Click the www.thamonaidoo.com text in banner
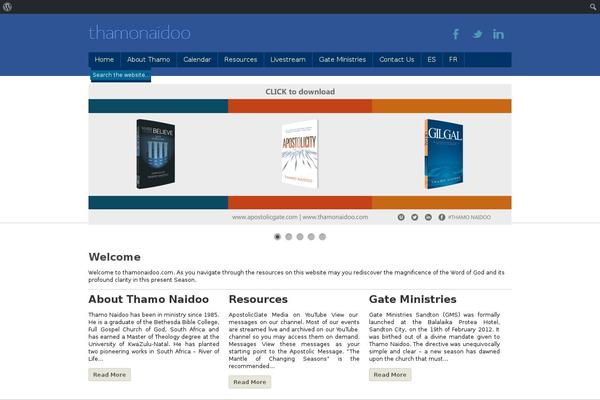The image size is (600, 400). tap(335, 217)
